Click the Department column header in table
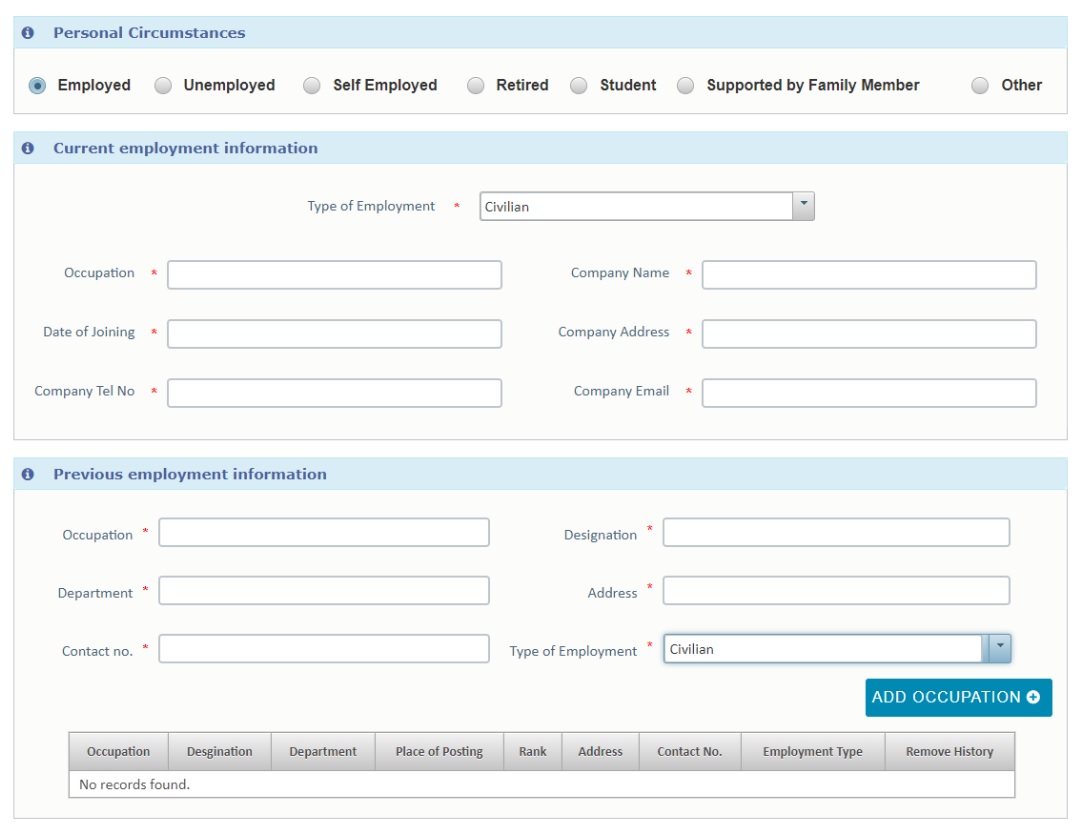This screenshot has width=1079, height=840. (323, 752)
